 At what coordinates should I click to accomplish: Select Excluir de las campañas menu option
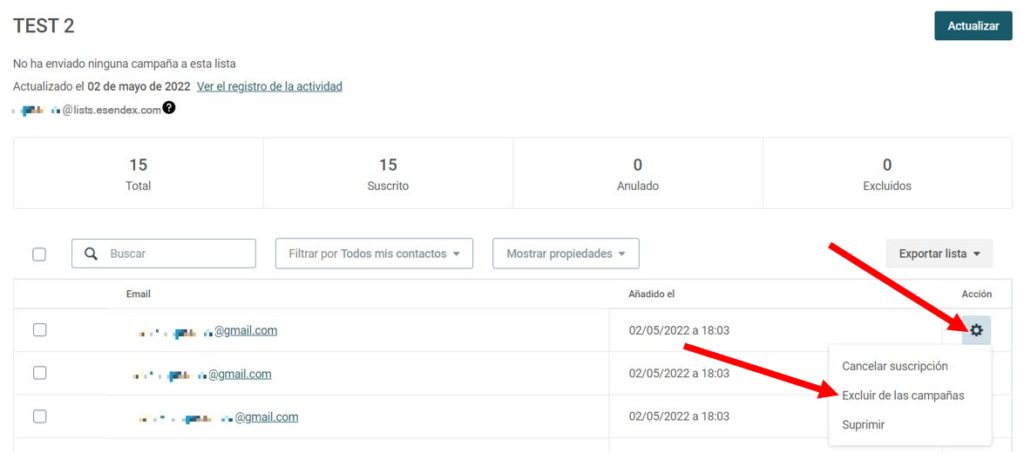click(903, 396)
